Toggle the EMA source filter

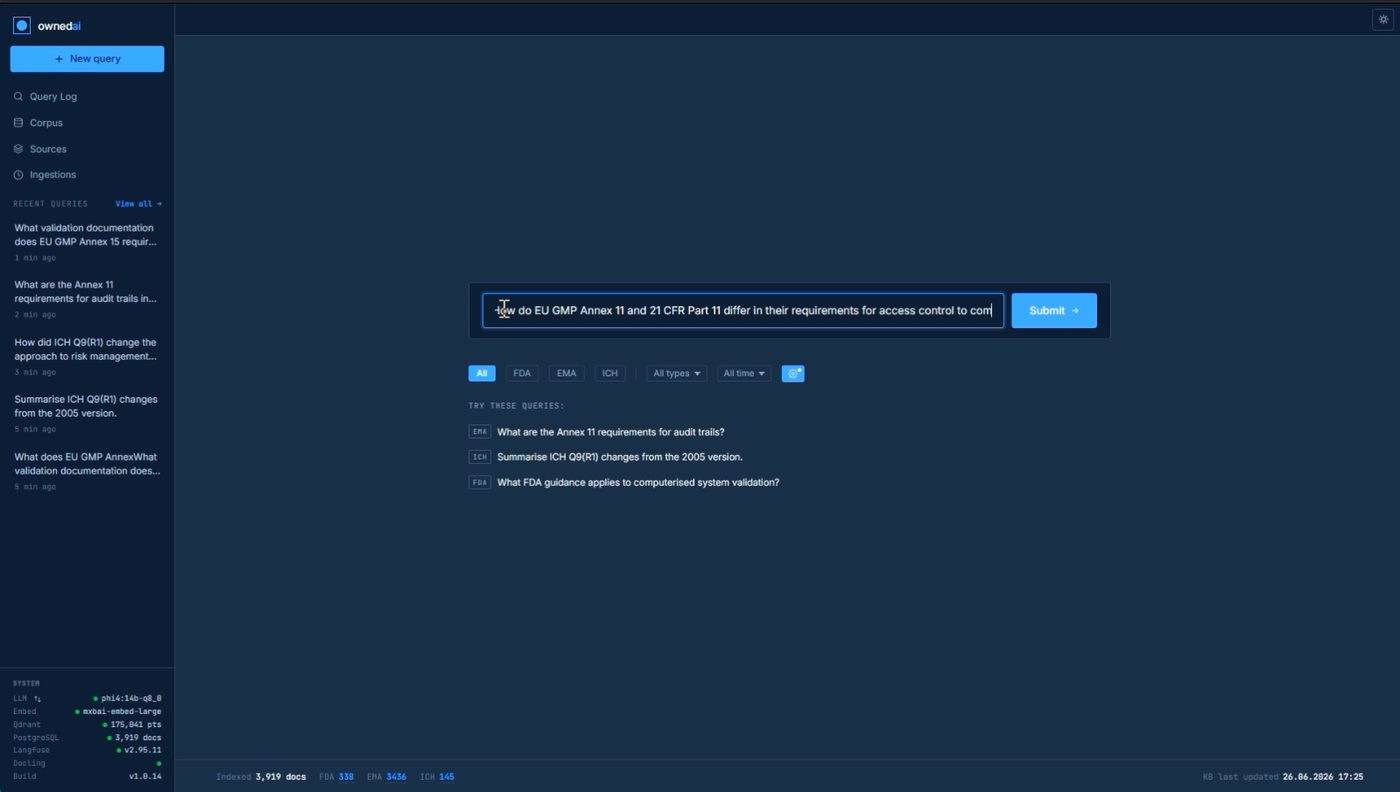567,373
